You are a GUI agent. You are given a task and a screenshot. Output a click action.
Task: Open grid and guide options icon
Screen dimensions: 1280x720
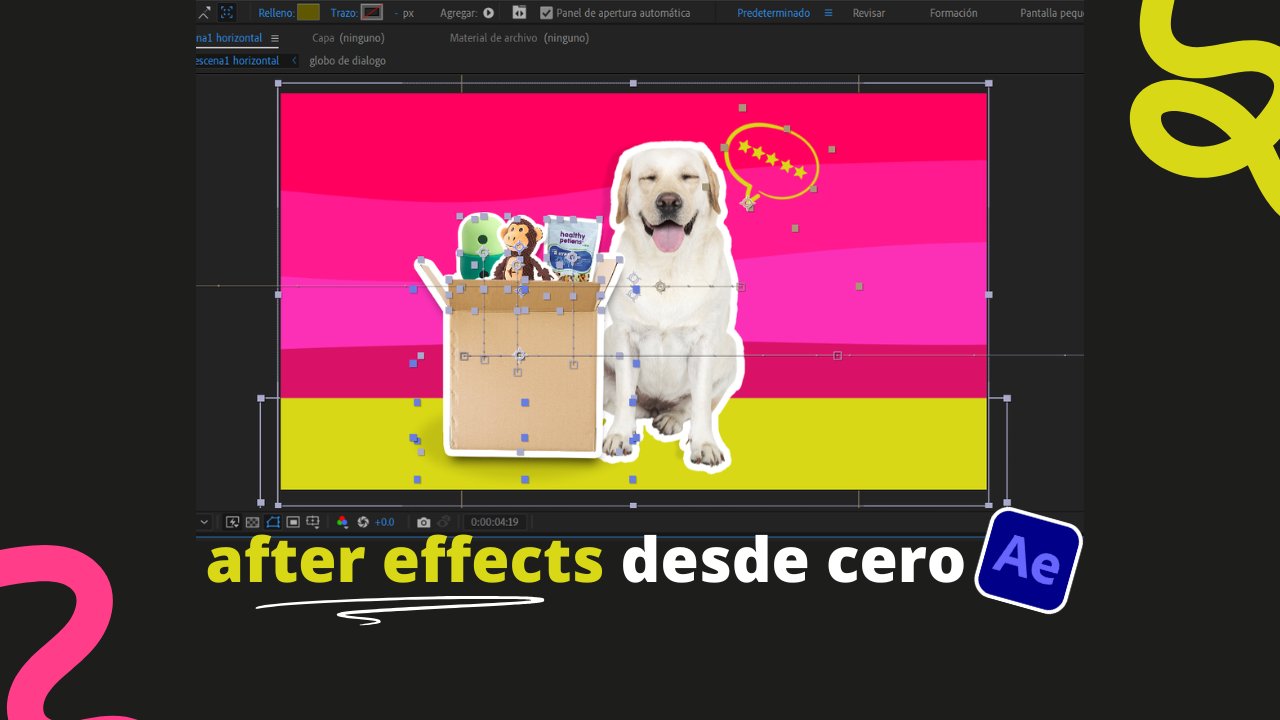(x=313, y=522)
